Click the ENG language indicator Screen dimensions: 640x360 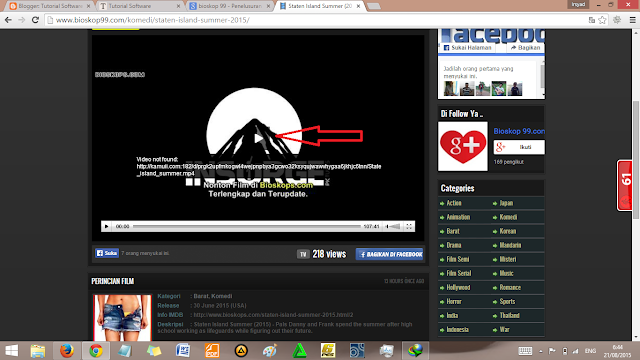point(590,351)
